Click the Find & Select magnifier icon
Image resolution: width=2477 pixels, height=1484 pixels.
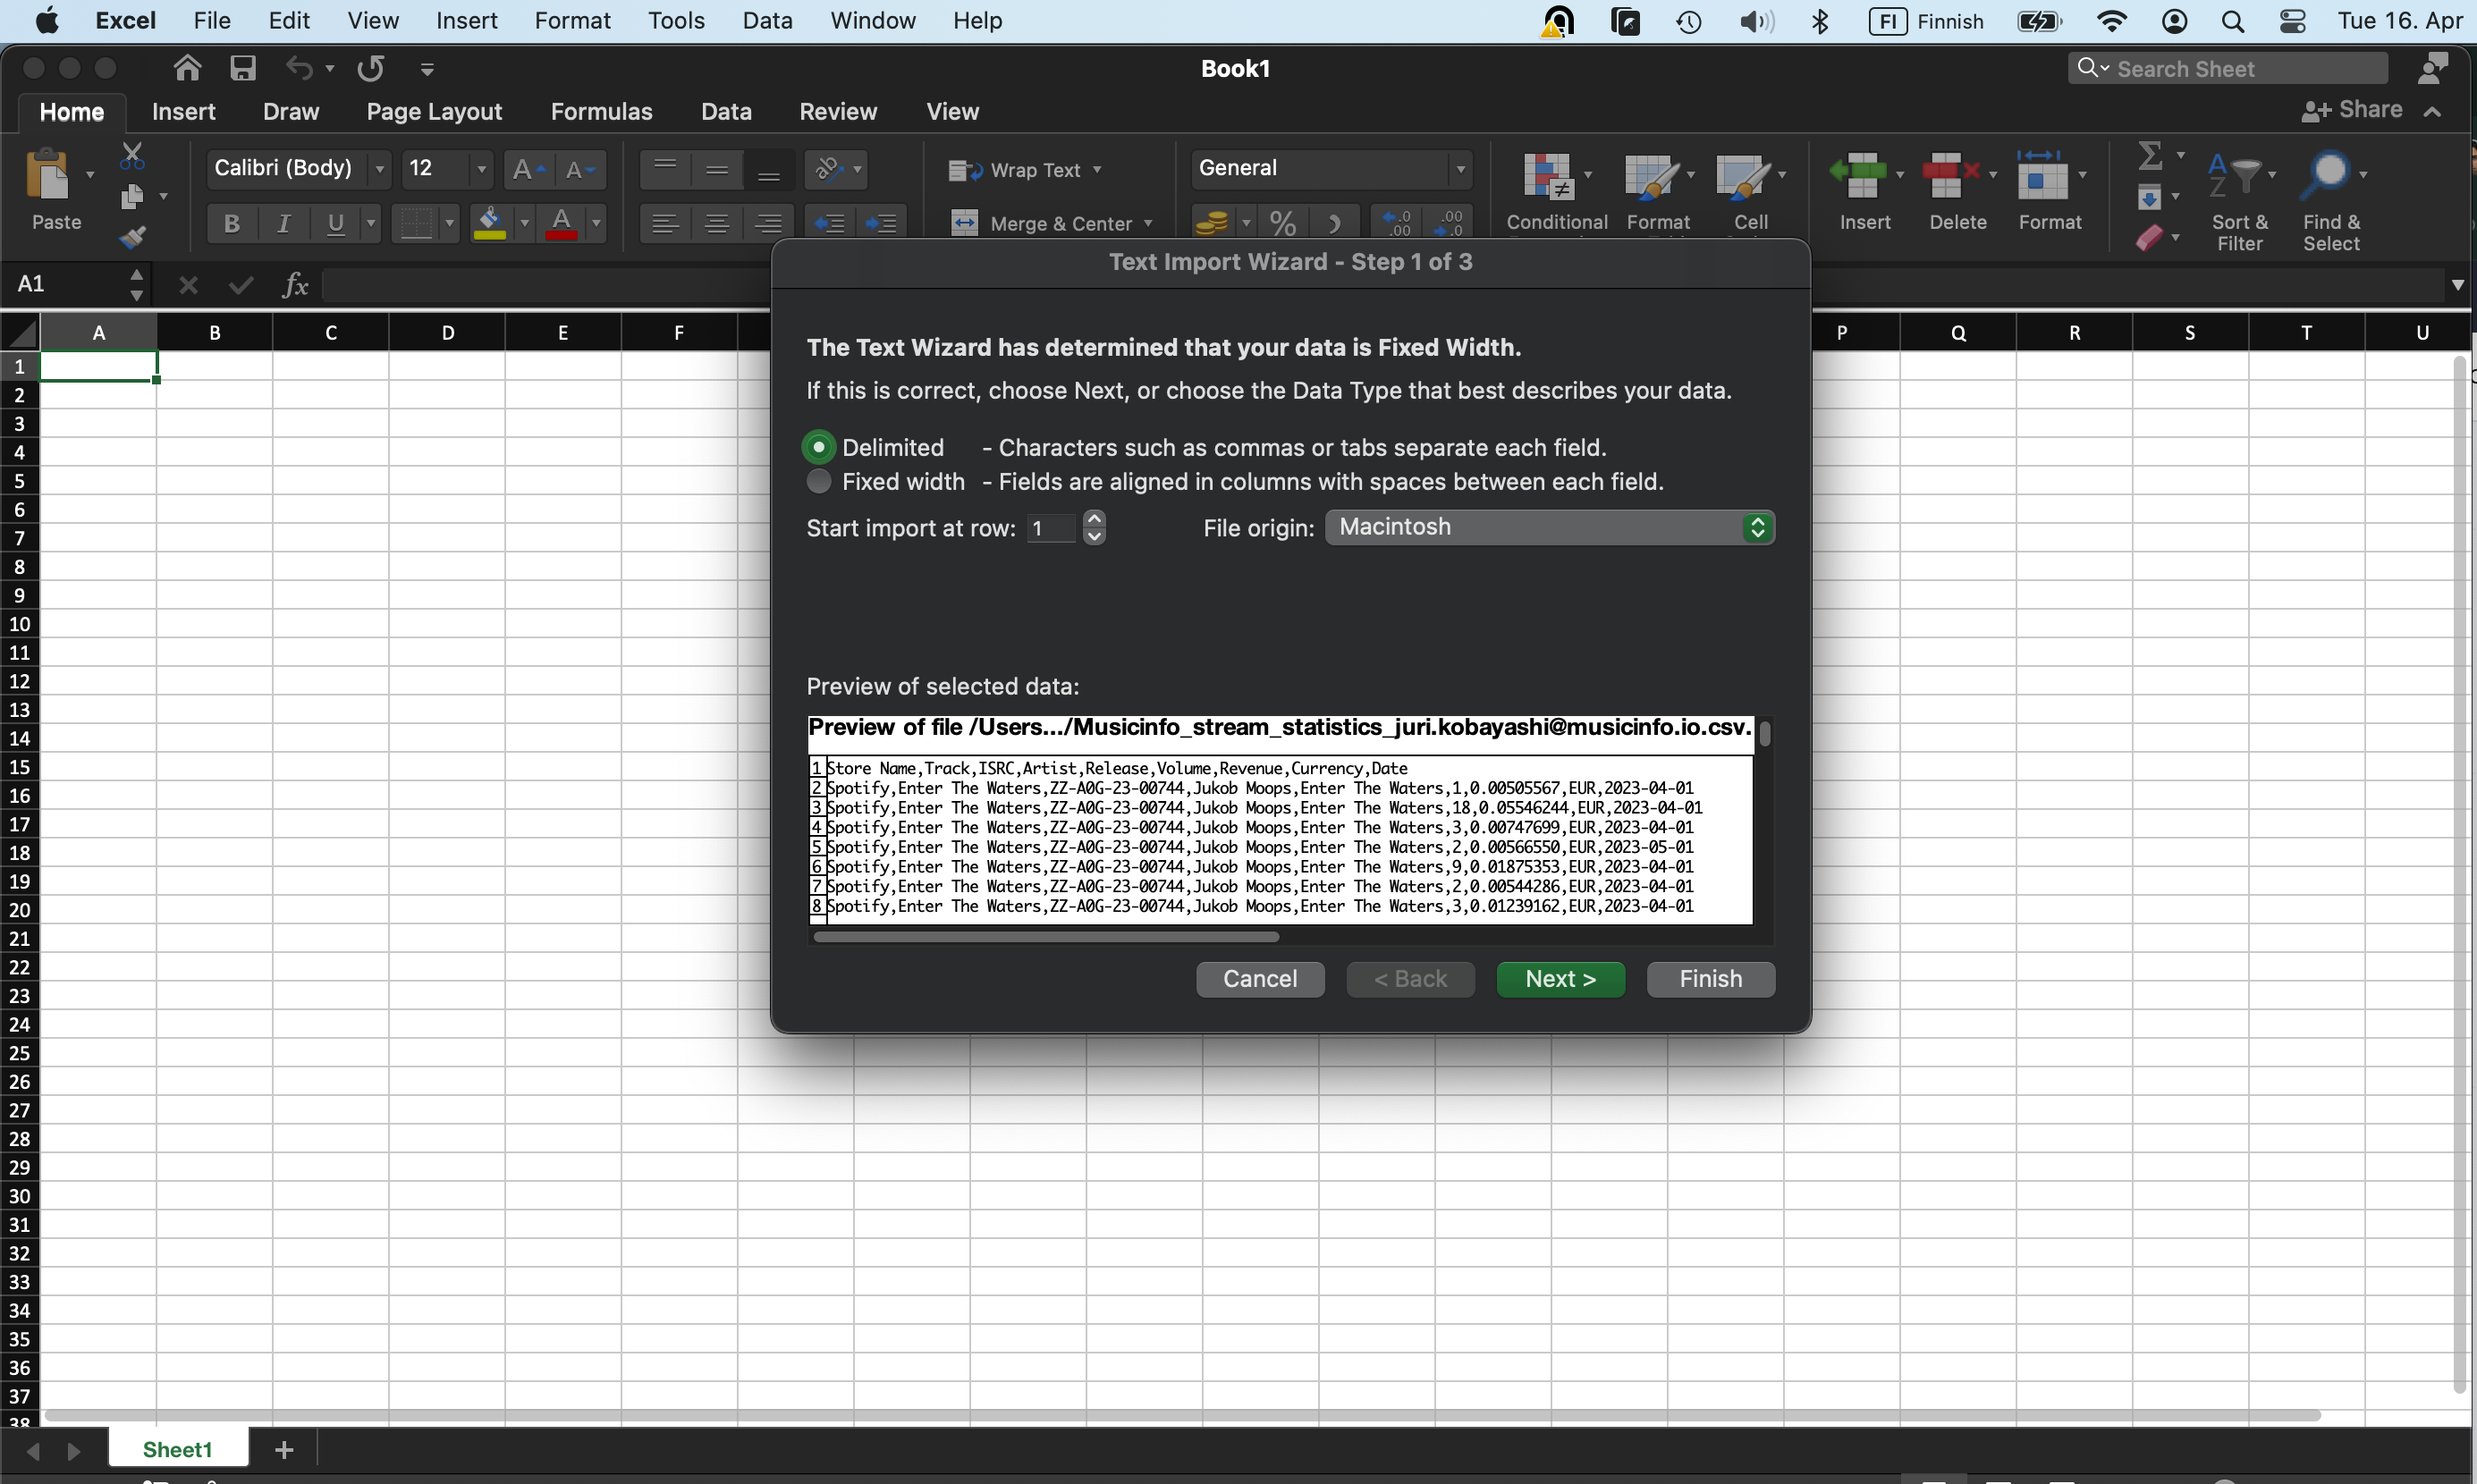pyautogui.click(x=2324, y=176)
